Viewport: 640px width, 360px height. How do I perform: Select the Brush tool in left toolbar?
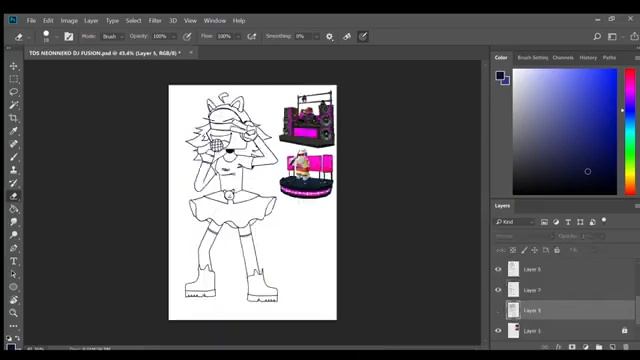coord(13,157)
